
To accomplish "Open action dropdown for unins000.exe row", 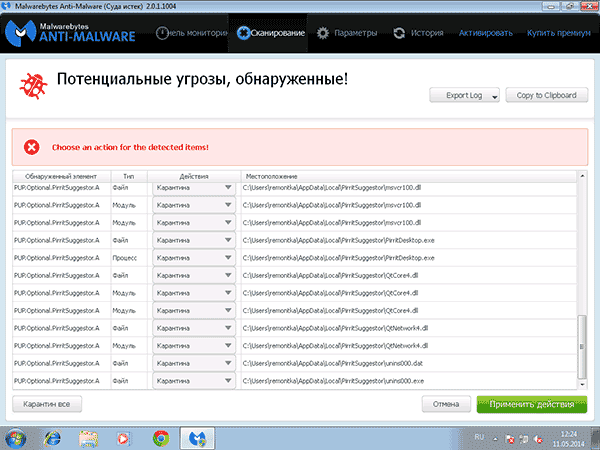I will (194, 381).
